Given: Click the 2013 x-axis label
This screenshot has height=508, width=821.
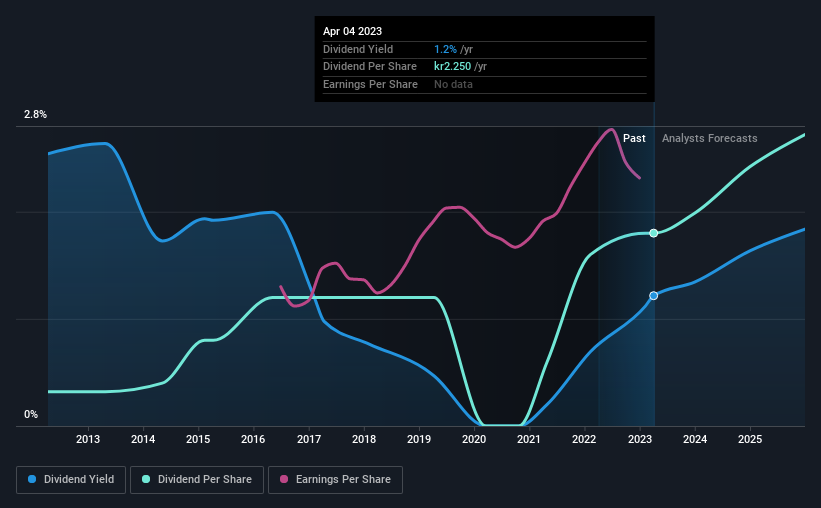Looking at the screenshot, I should point(88,439).
